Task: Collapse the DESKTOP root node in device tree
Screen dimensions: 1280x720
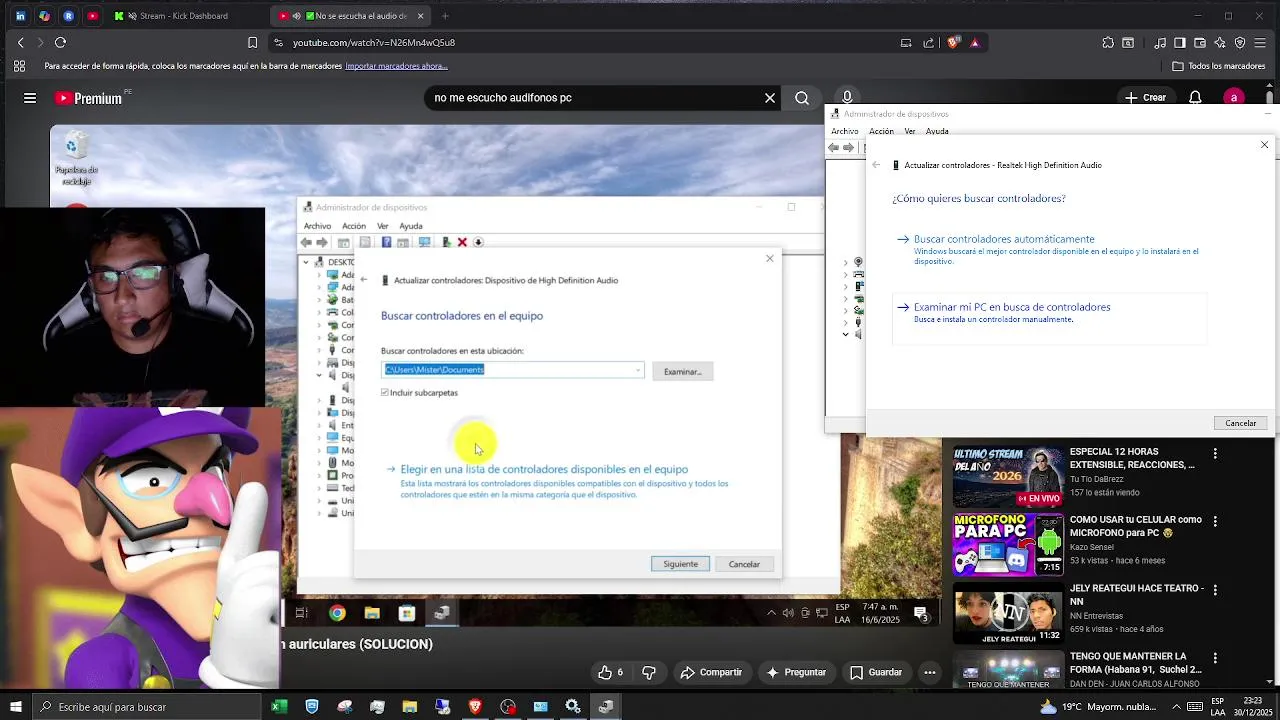Action: 306,262
